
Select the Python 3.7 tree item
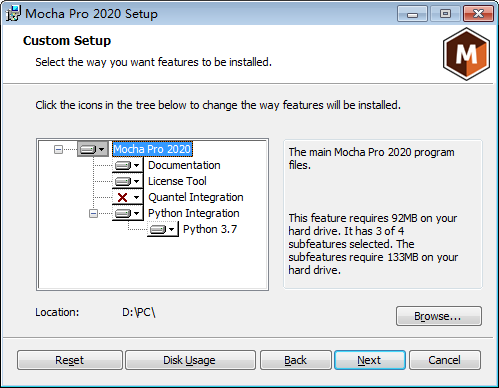tap(210, 229)
